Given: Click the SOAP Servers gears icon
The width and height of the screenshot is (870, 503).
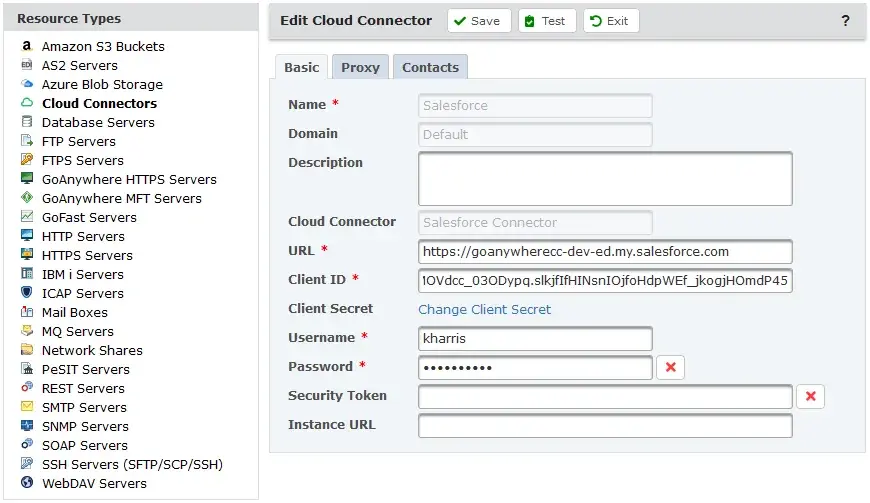Looking at the screenshot, I should (x=27, y=444).
